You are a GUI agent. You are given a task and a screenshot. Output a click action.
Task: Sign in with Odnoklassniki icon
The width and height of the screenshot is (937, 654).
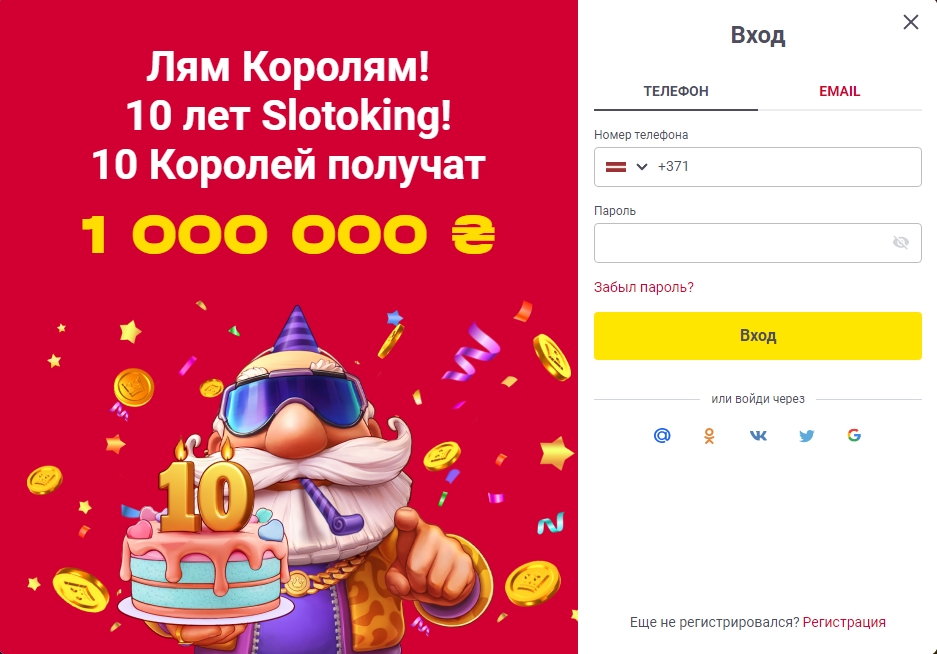click(x=710, y=435)
